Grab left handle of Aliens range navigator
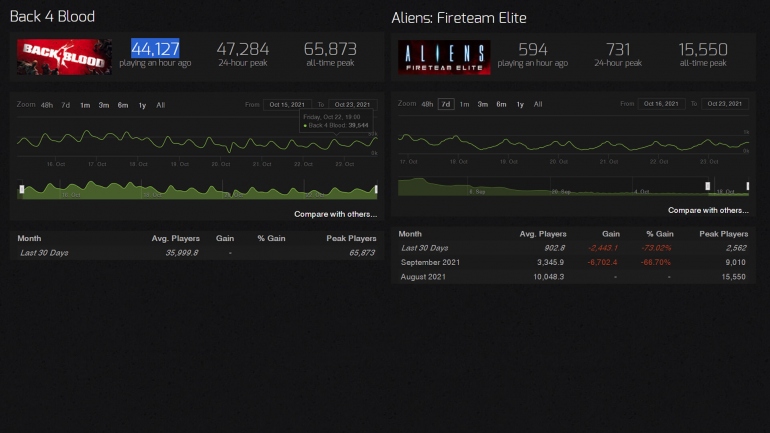The width and height of the screenshot is (770, 433). click(708, 186)
